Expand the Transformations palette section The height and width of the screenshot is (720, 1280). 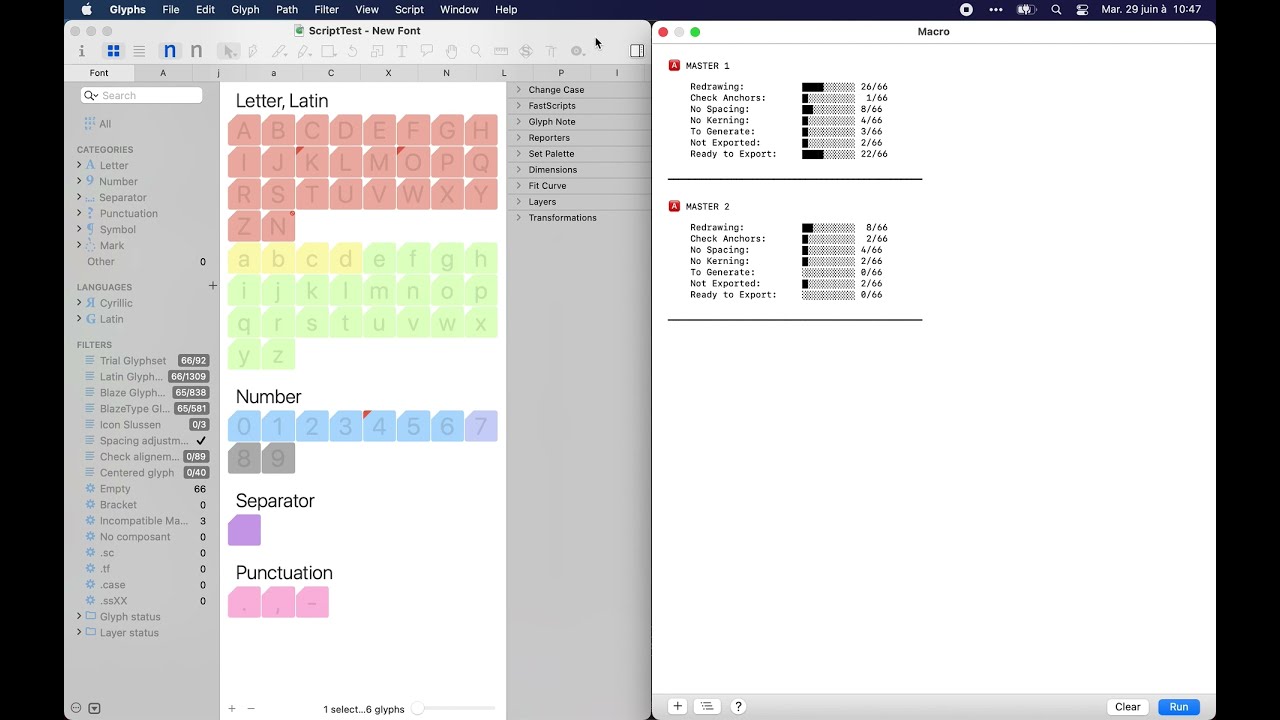point(519,218)
